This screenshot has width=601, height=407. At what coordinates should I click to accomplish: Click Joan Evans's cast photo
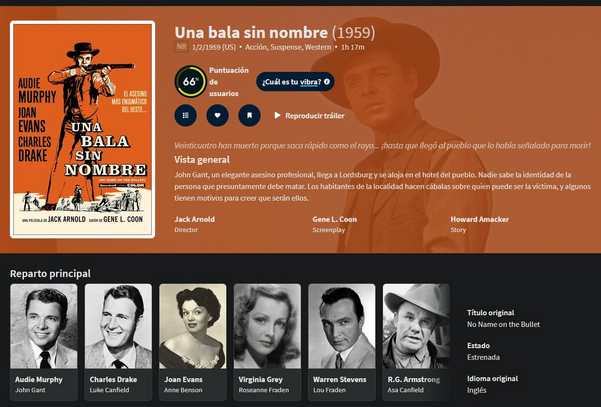click(x=192, y=326)
